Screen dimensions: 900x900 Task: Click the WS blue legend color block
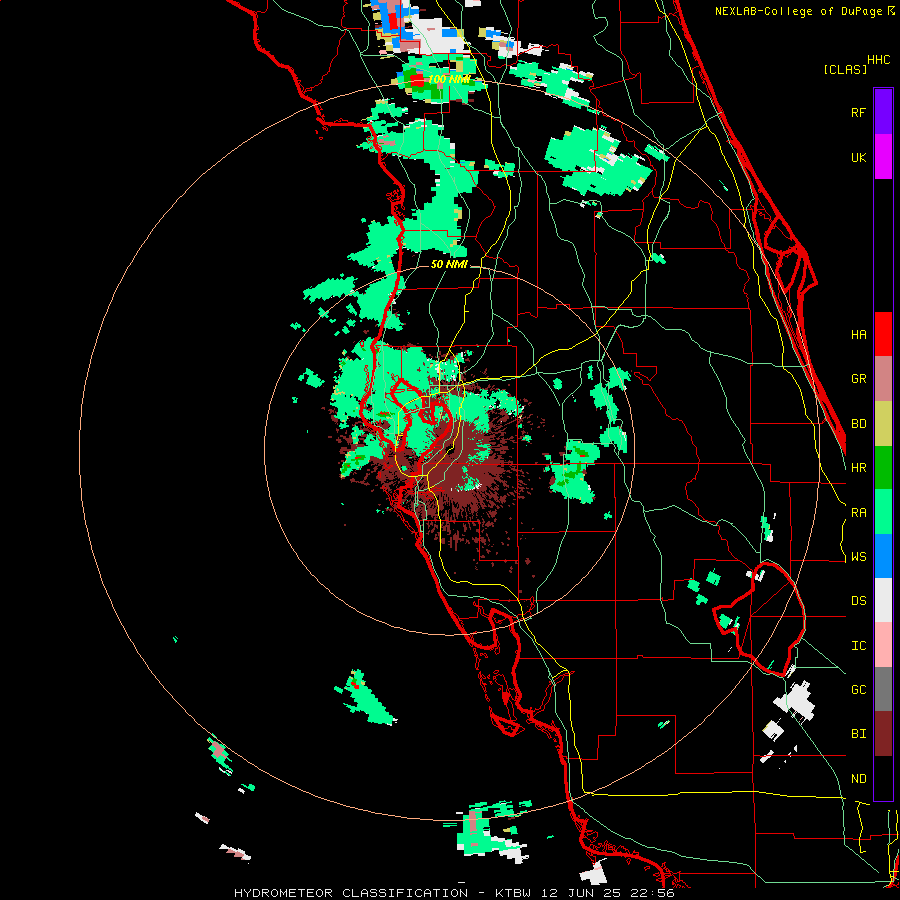(883, 556)
